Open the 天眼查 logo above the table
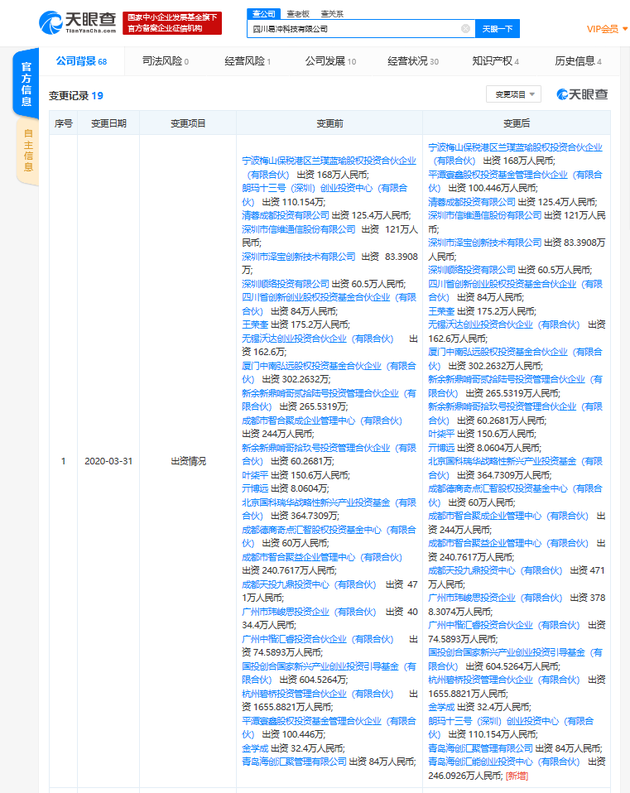Screen dimensions: 630x793 [x=582, y=94]
